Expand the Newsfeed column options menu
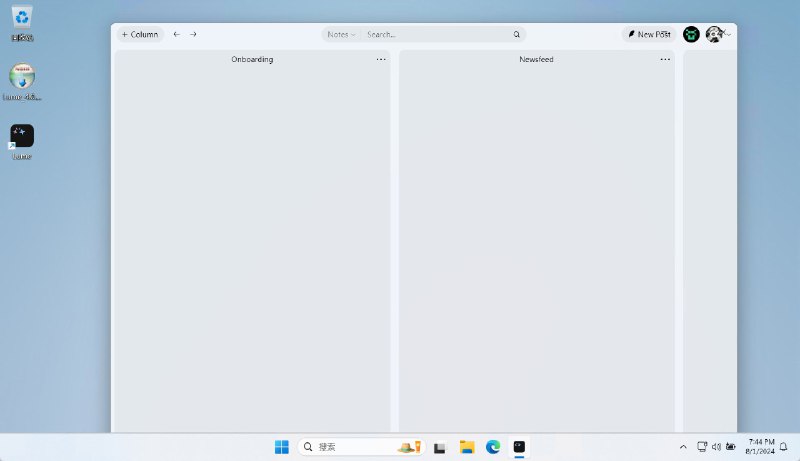Screen dimensions: 800x461 [665, 60]
